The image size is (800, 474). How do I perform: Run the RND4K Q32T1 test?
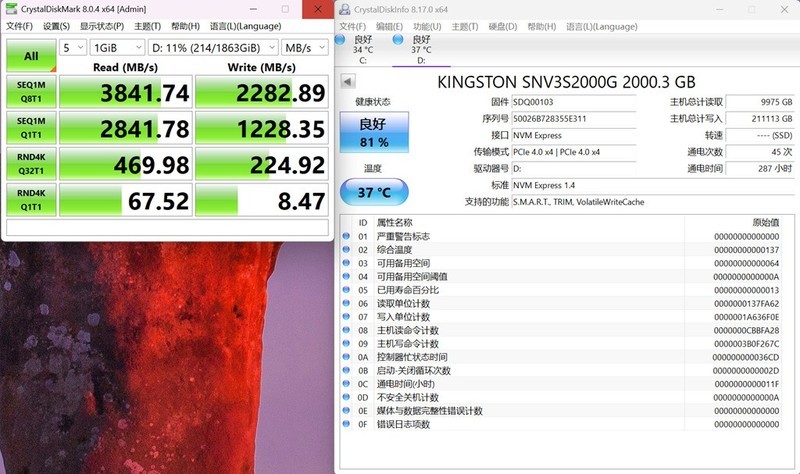(31, 164)
